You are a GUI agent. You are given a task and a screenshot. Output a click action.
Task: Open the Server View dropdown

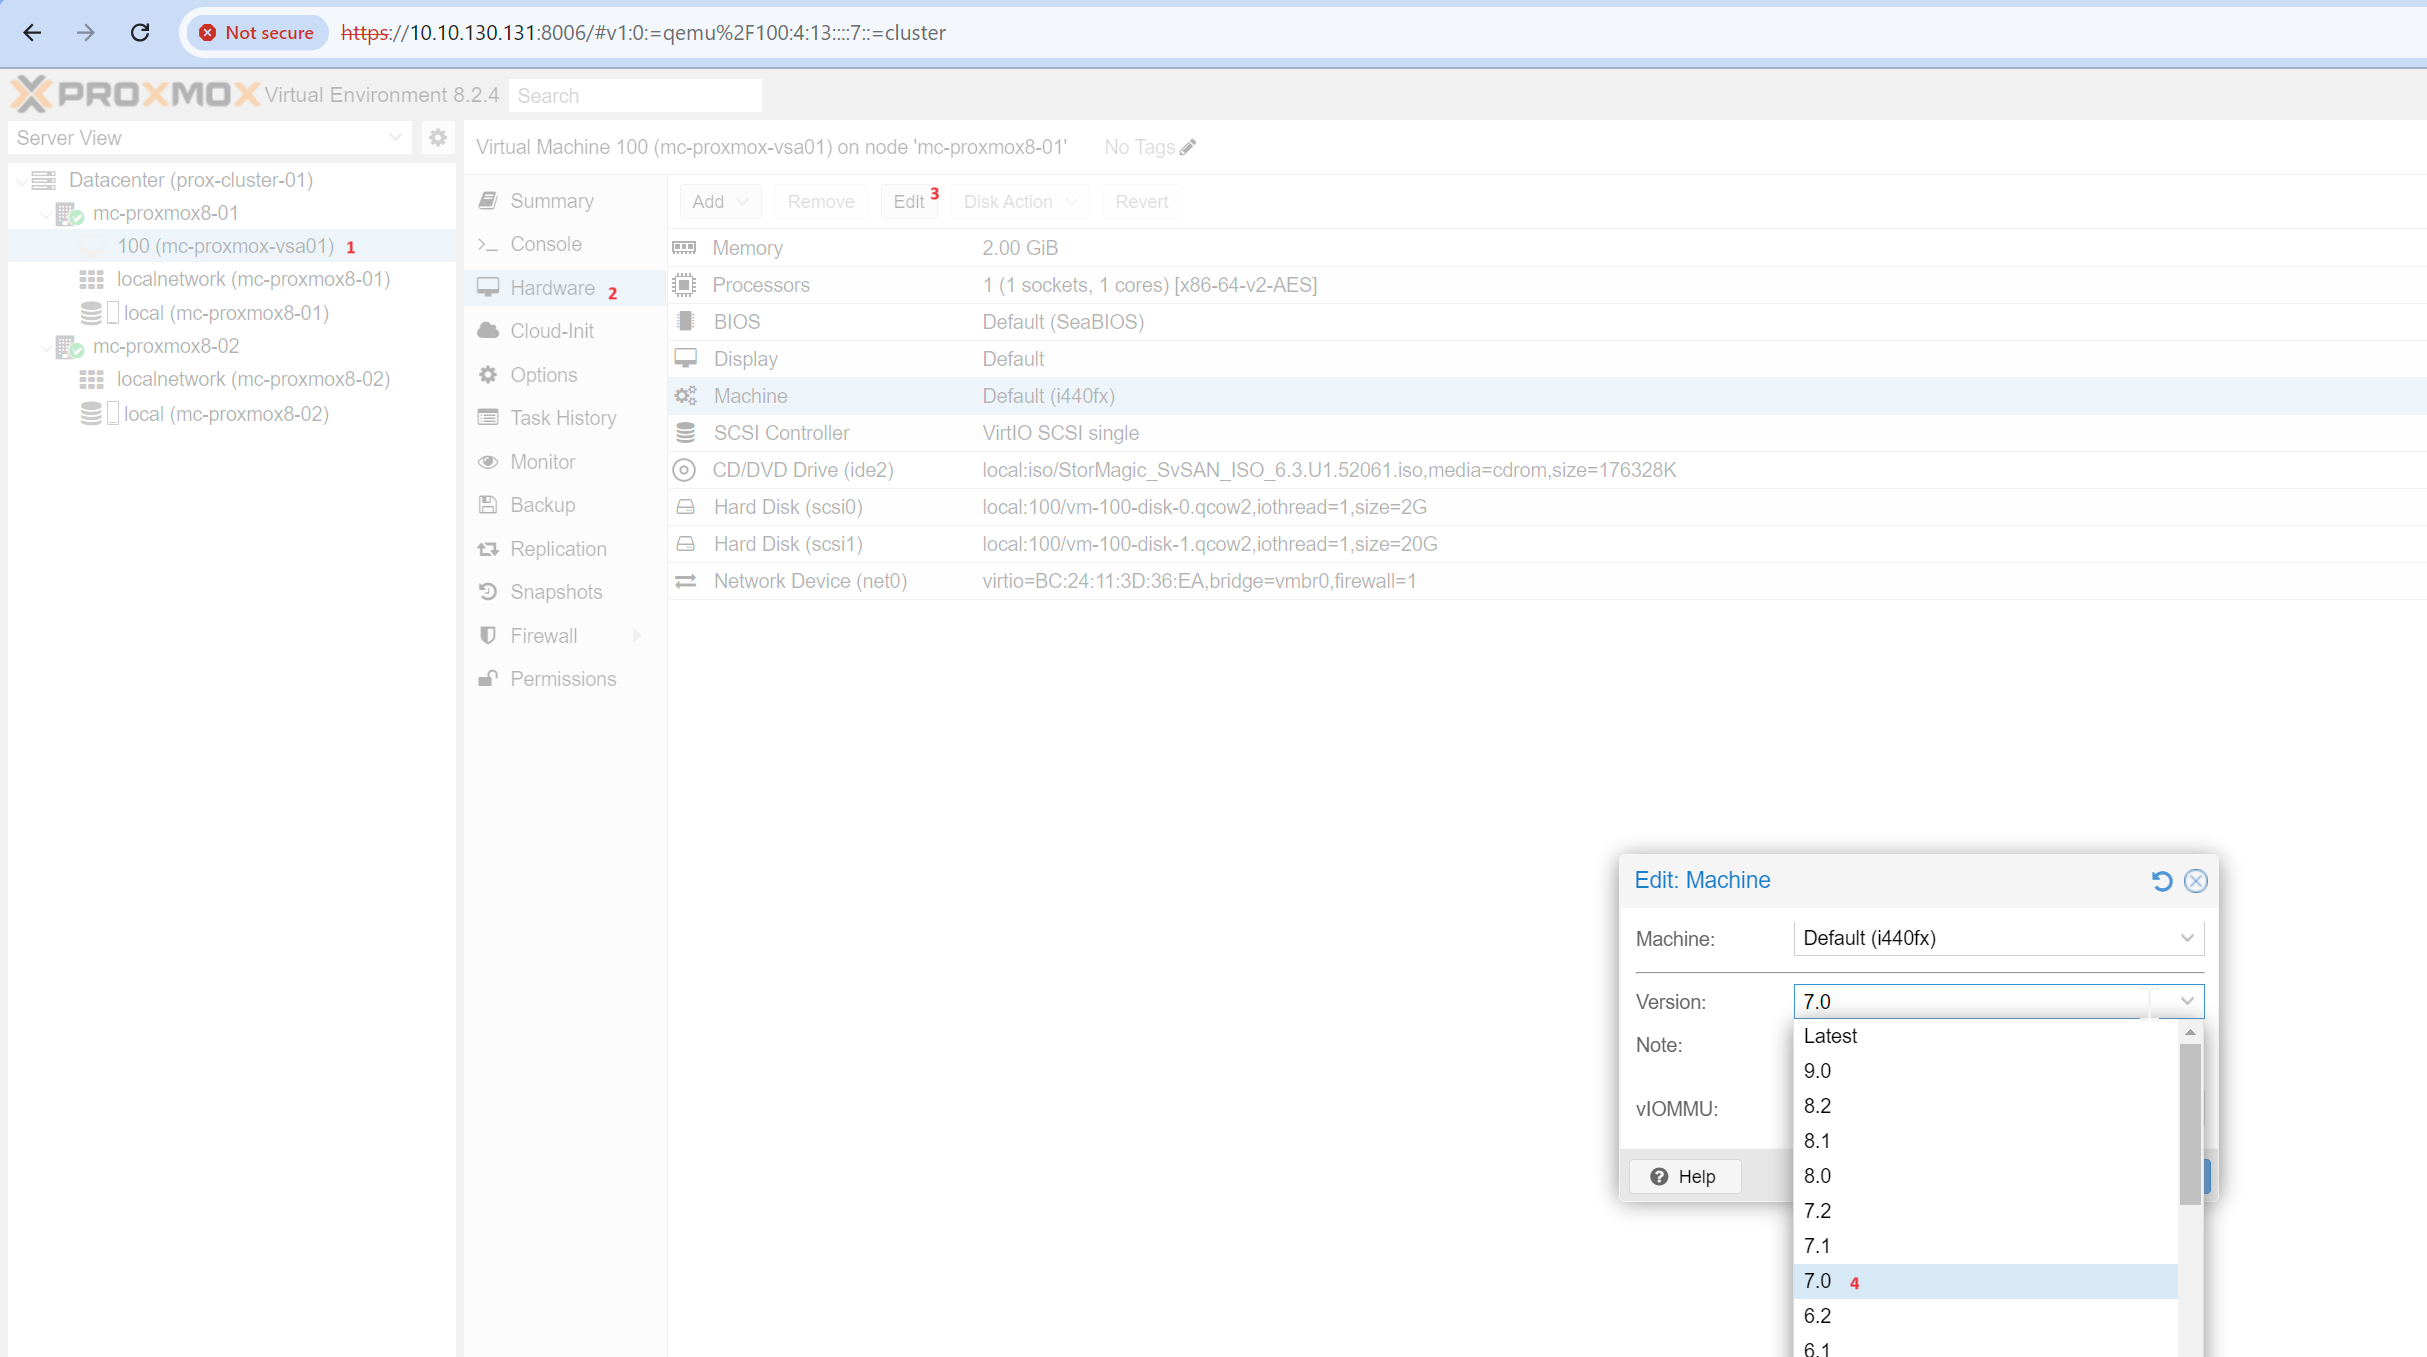click(209, 138)
